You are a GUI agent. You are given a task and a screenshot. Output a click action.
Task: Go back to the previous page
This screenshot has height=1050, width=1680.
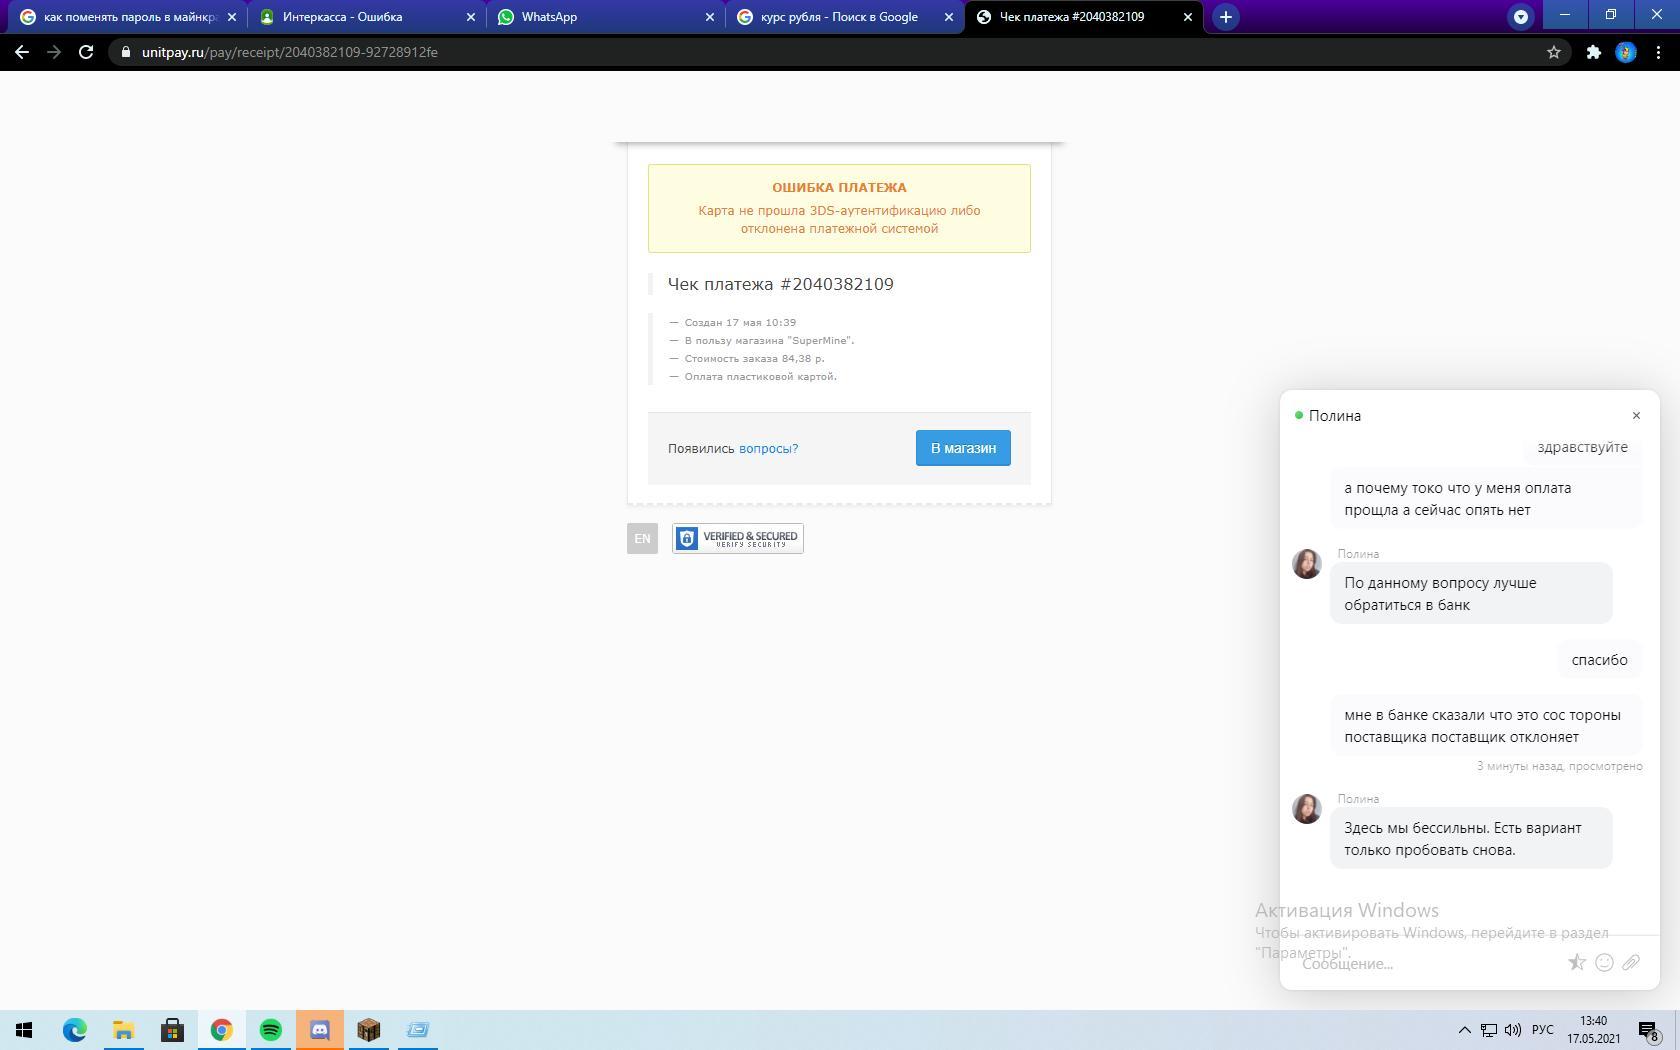(x=22, y=52)
